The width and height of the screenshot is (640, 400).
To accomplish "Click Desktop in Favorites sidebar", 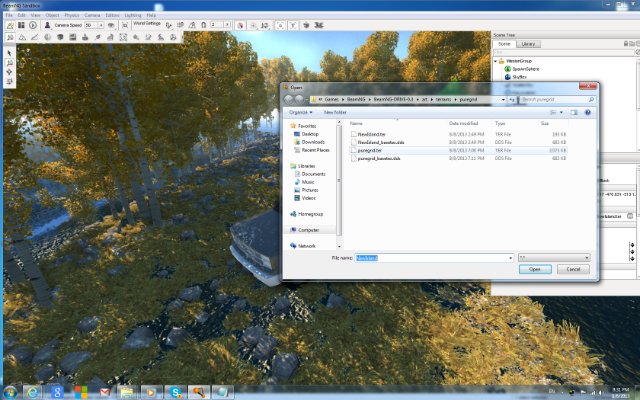I will (x=310, y=134).
